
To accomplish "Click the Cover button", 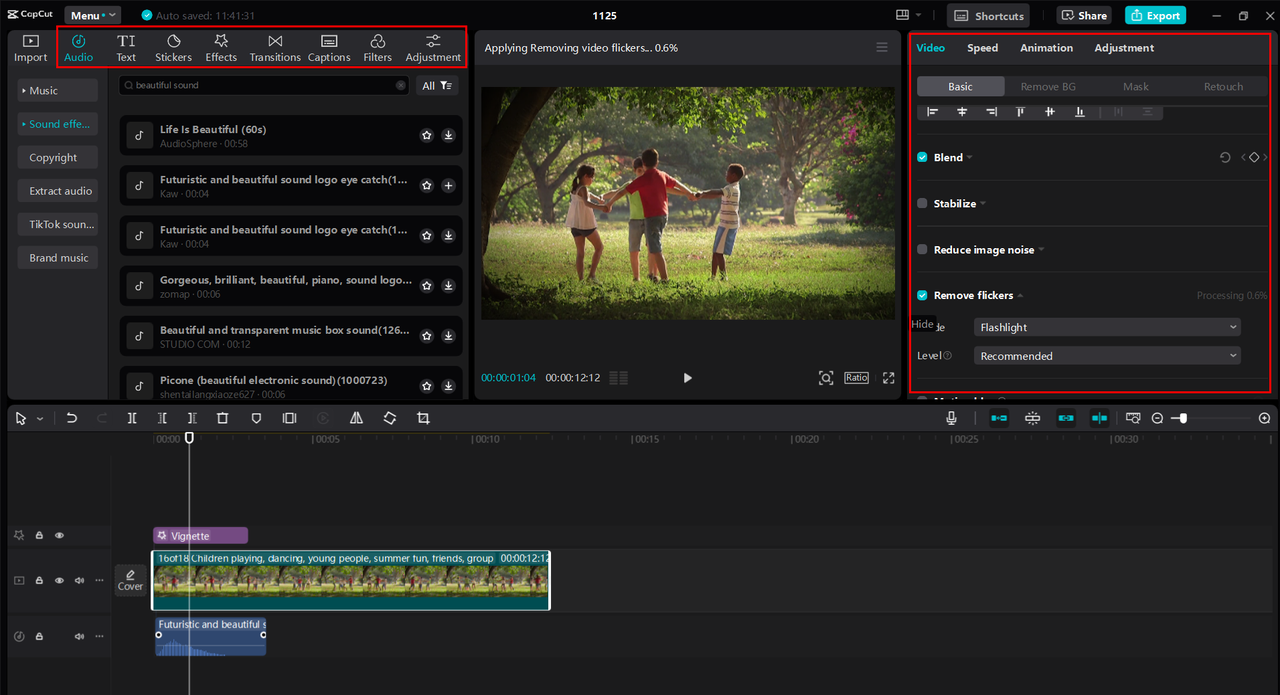I will [x=130, y=580].
